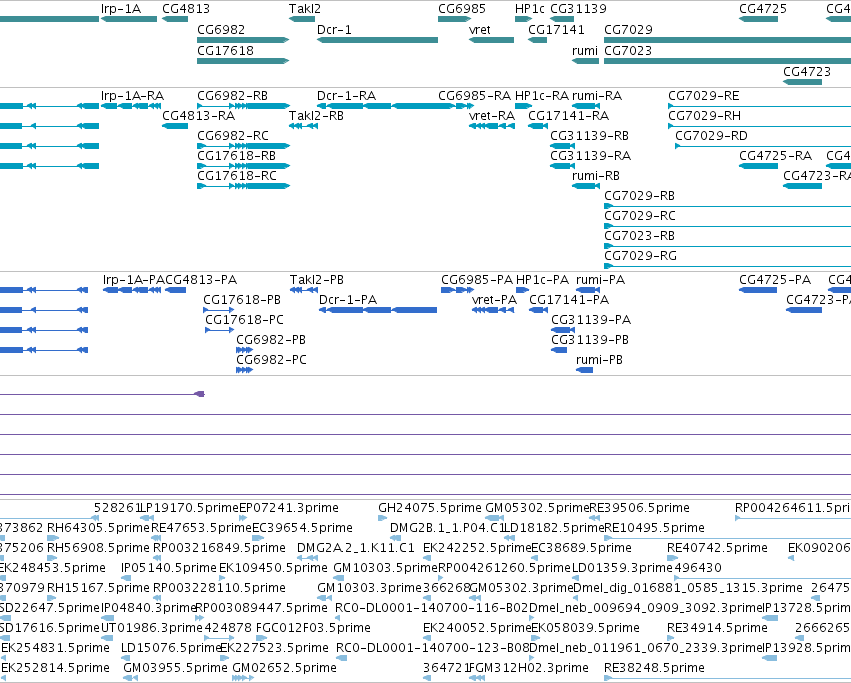Click the protein label "CG17618-PB"
851x683 pixels.
[242, 300]
